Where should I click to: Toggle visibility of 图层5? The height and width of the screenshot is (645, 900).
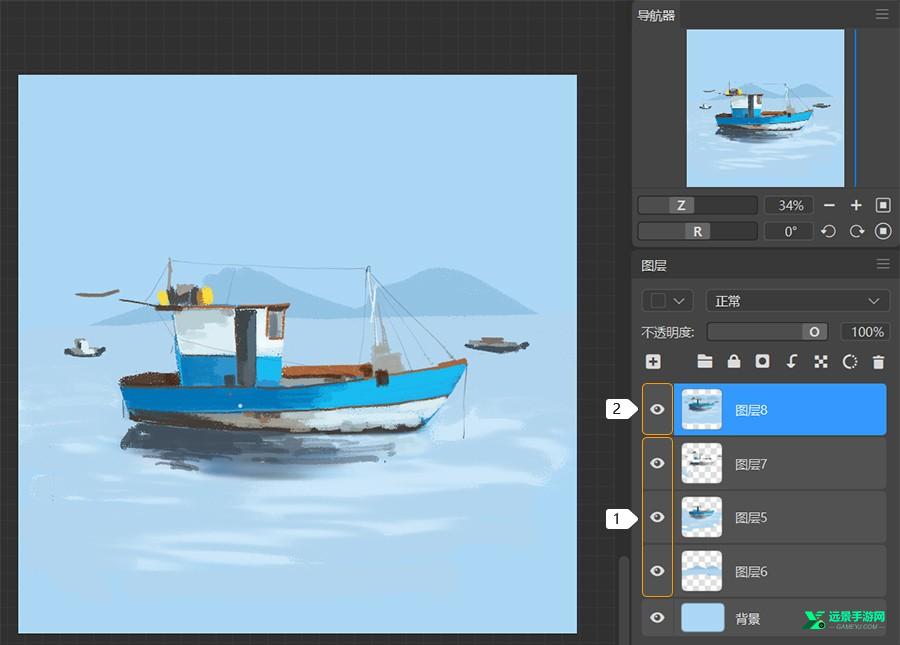click(x=657, y=517)
